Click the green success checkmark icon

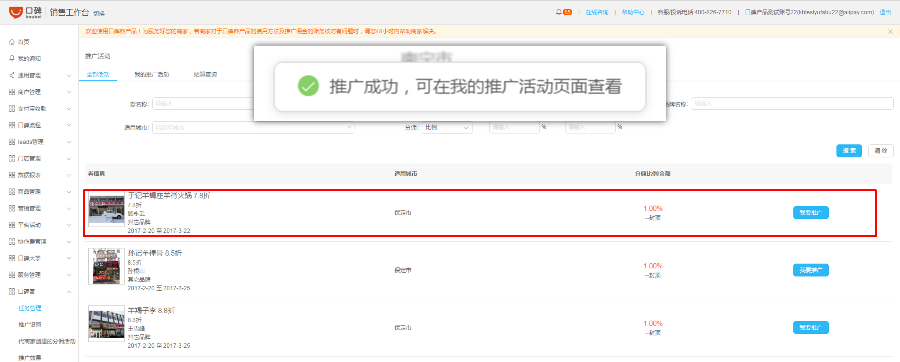click(x=308, y=87)
